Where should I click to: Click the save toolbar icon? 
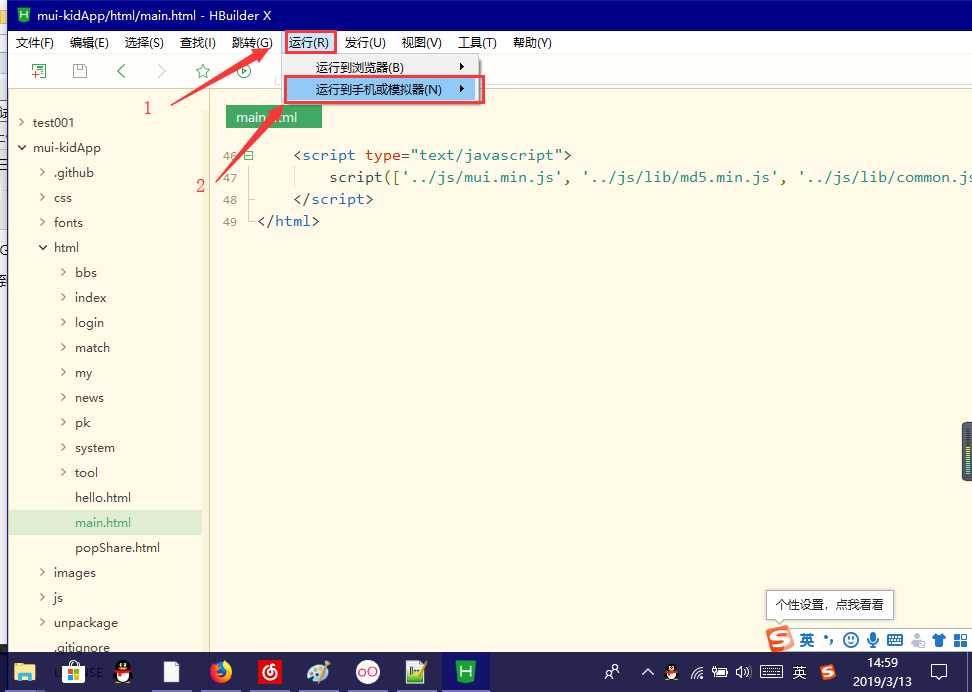80,71
